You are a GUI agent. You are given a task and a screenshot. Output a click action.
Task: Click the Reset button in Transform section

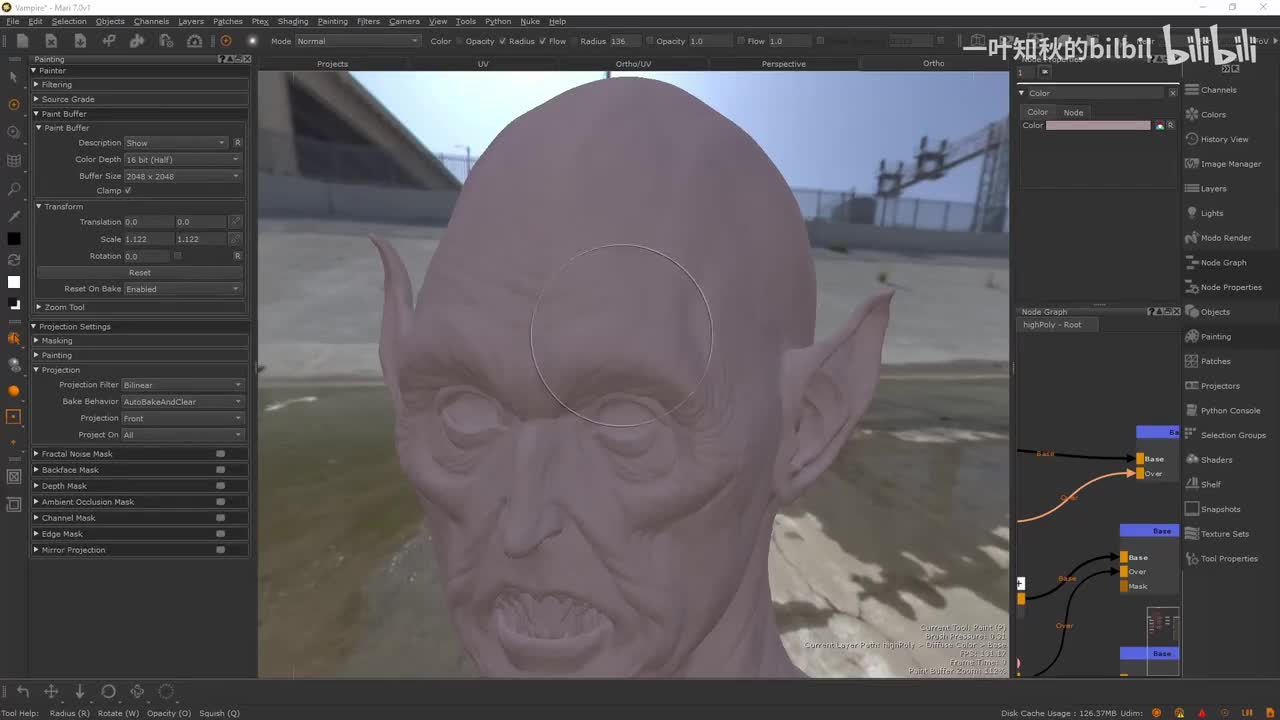pos(140,273)
